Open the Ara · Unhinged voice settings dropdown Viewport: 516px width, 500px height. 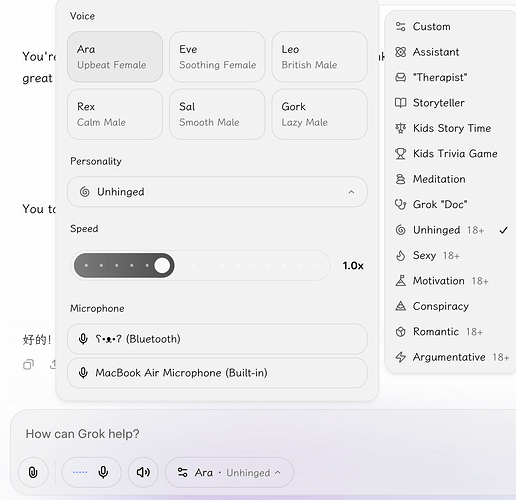click(x=229, y=473)
